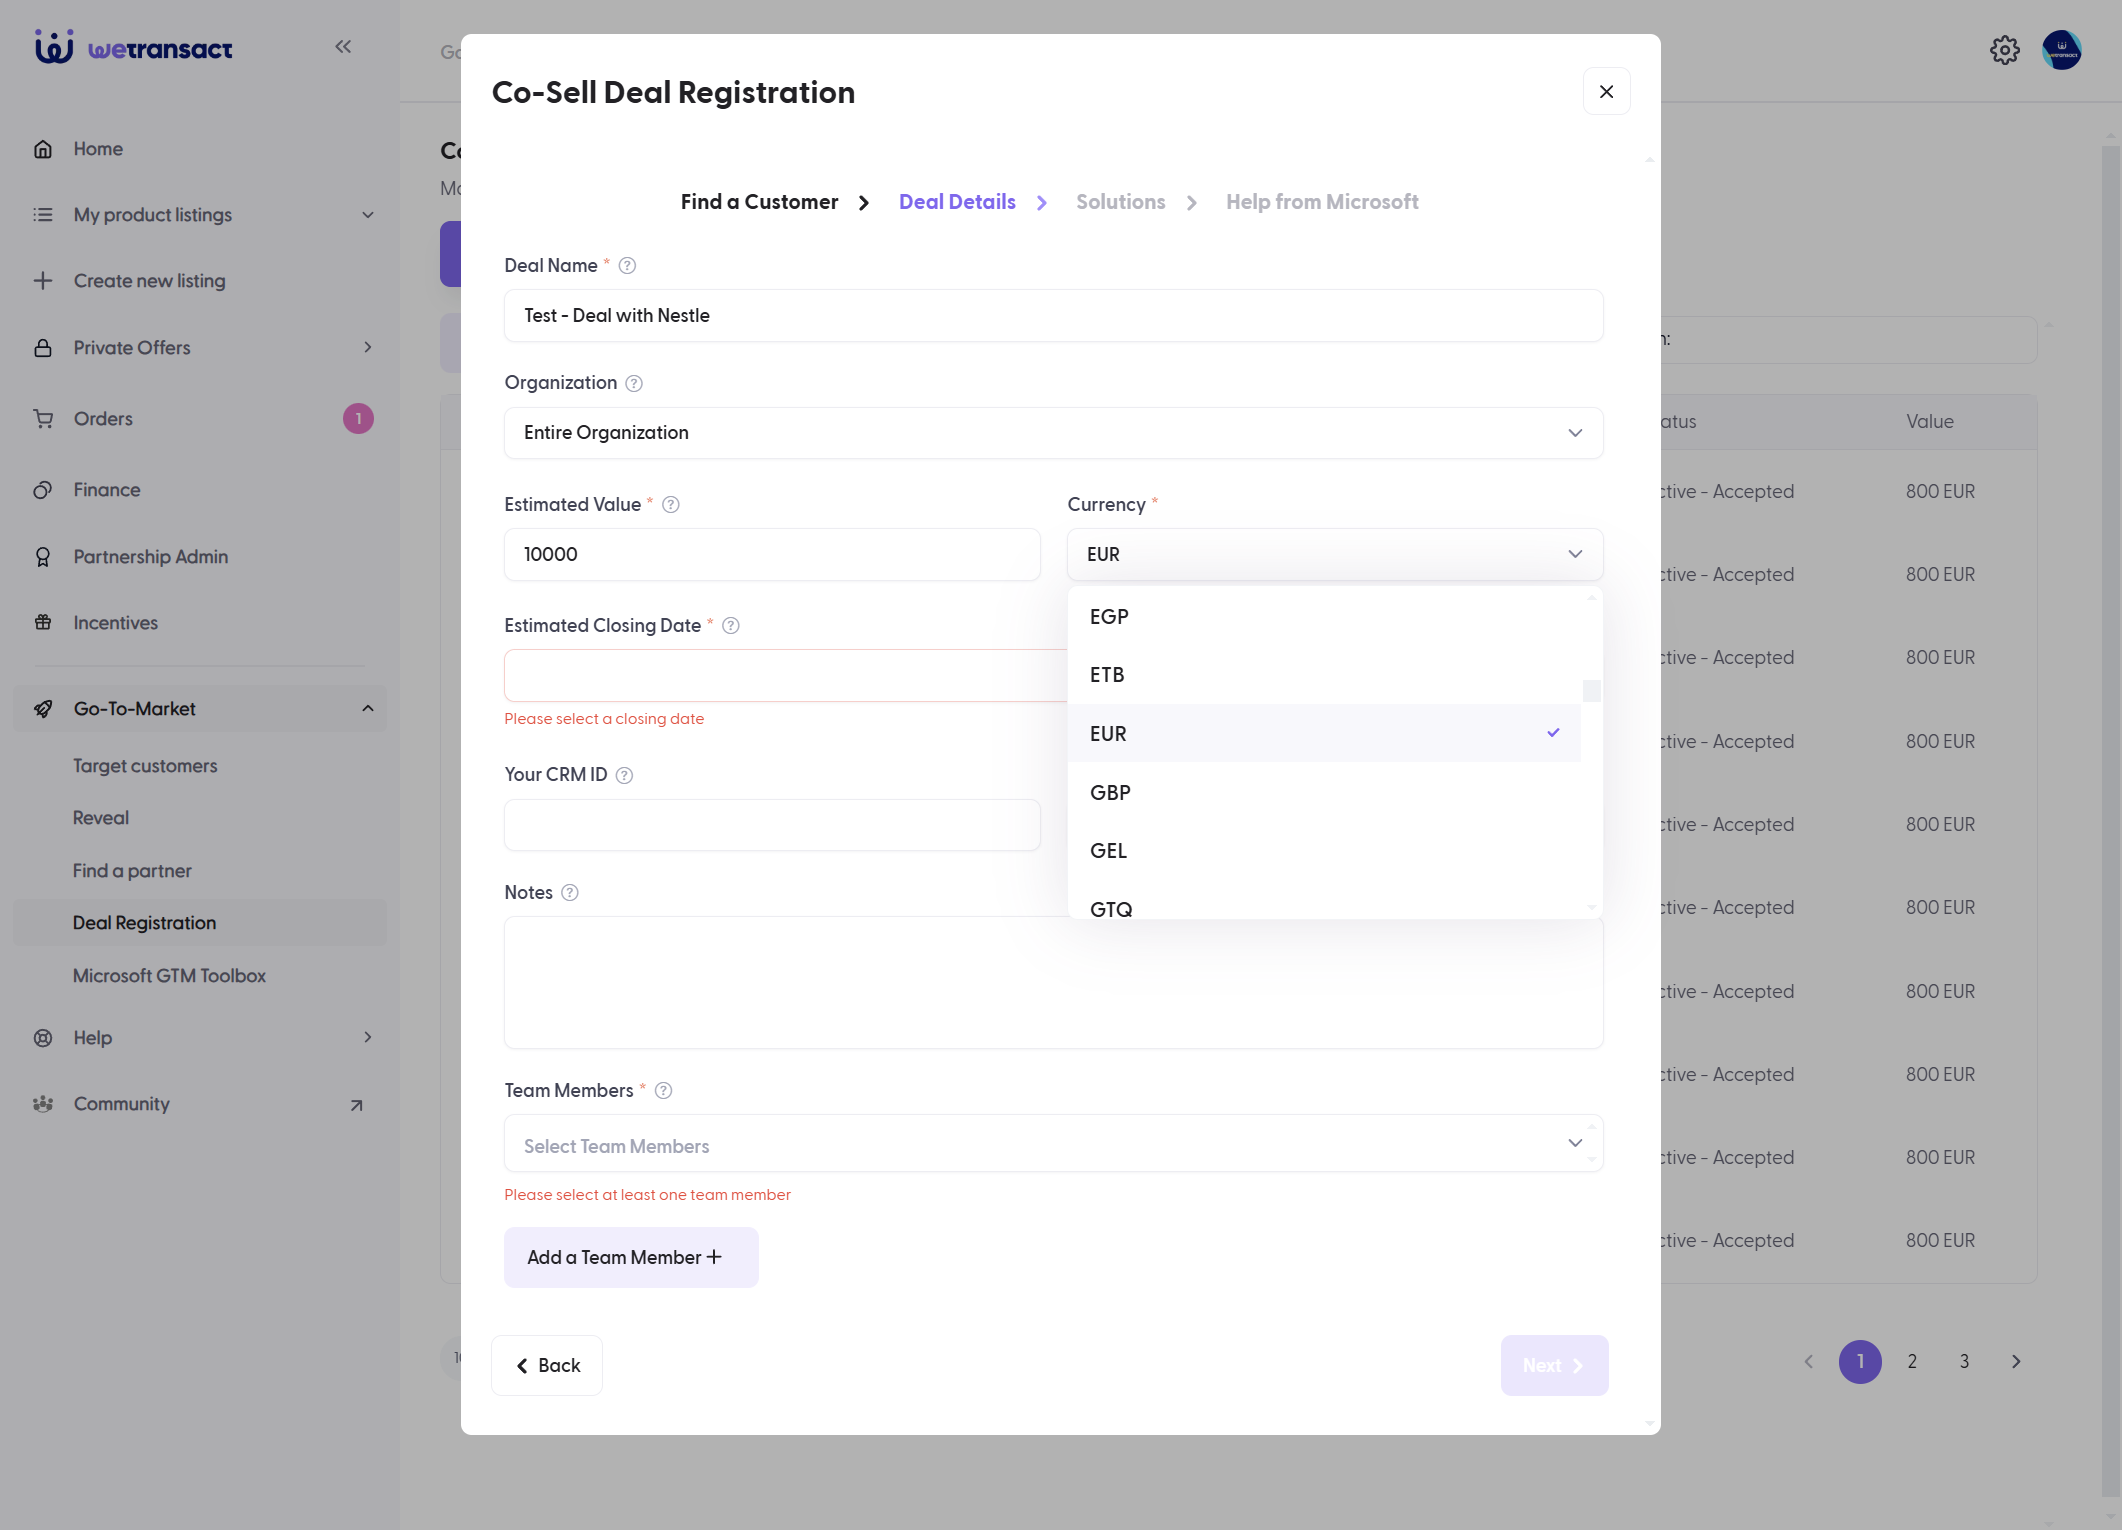Close the Co-Sell Deal Registration dialog
2122x1530 pixels.
tap(1606, 92)
